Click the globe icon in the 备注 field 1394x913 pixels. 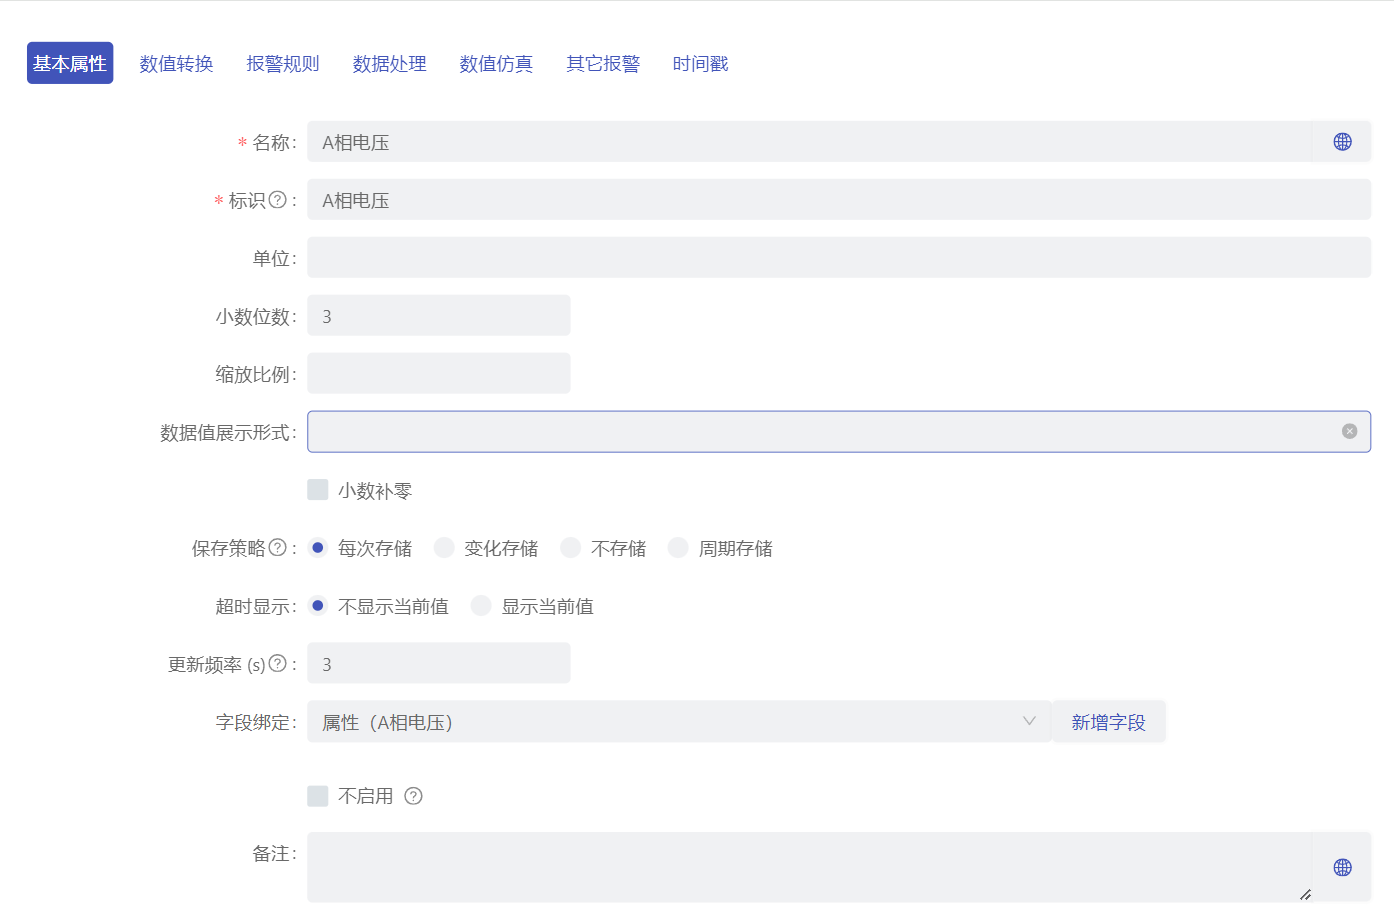point(1342,868)
